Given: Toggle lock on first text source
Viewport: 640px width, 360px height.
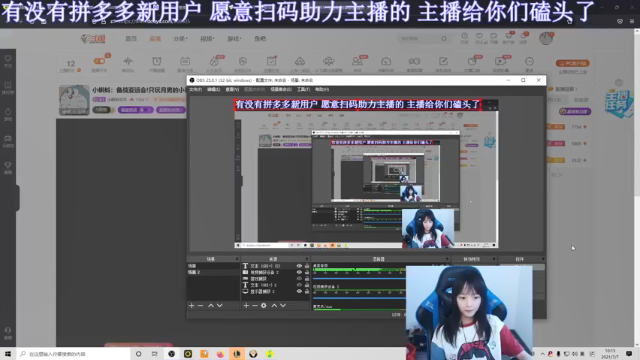Looking at the screenshot, I should [307, 266].
